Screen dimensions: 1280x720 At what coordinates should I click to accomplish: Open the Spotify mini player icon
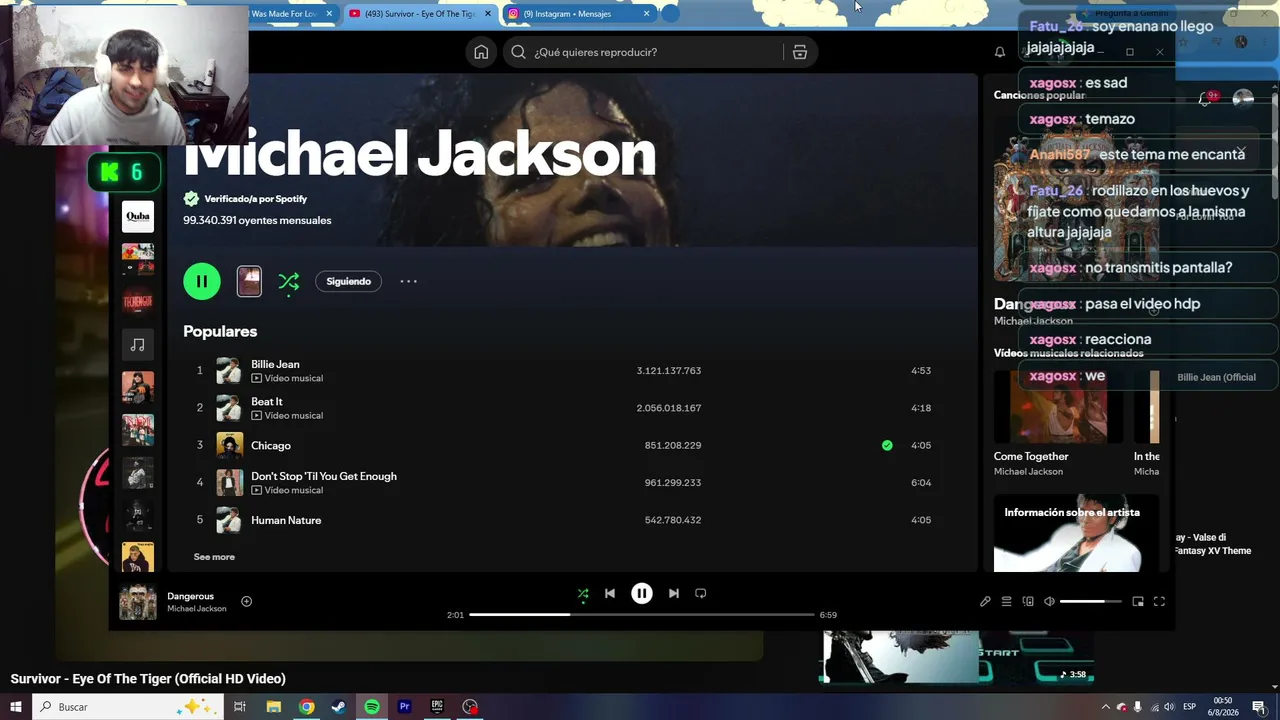pyautogui.click(x=1138, y=601)
